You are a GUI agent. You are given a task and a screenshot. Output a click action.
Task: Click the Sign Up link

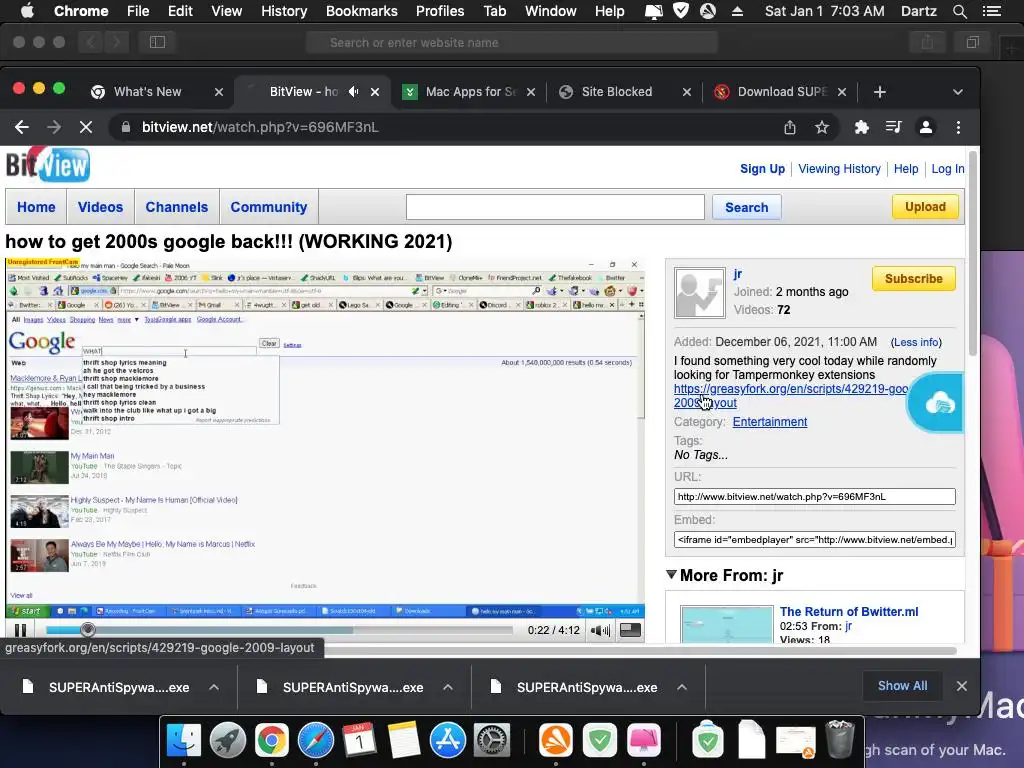click(x=762, y=168)
